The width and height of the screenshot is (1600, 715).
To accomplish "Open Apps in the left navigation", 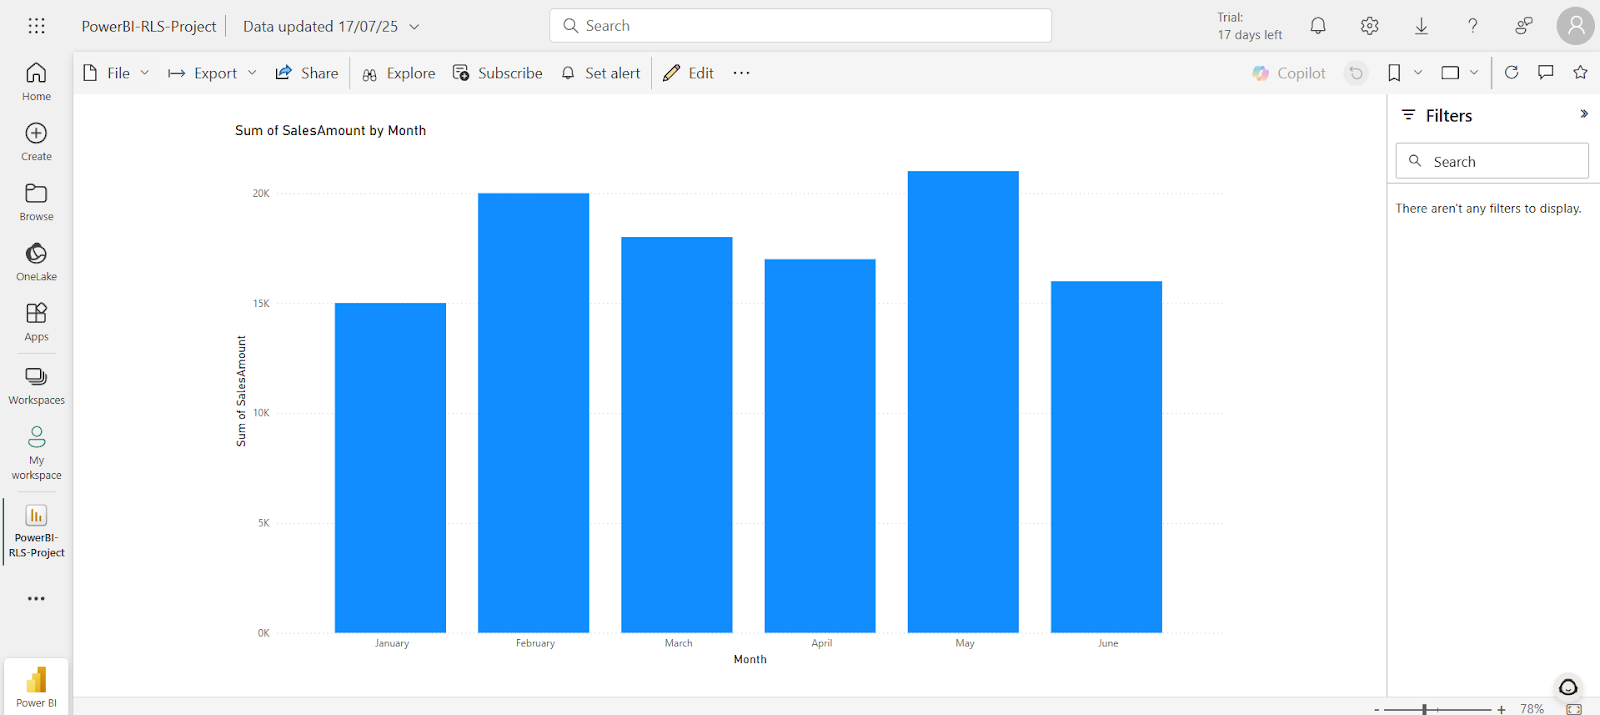I will click(x=36, y=323).
